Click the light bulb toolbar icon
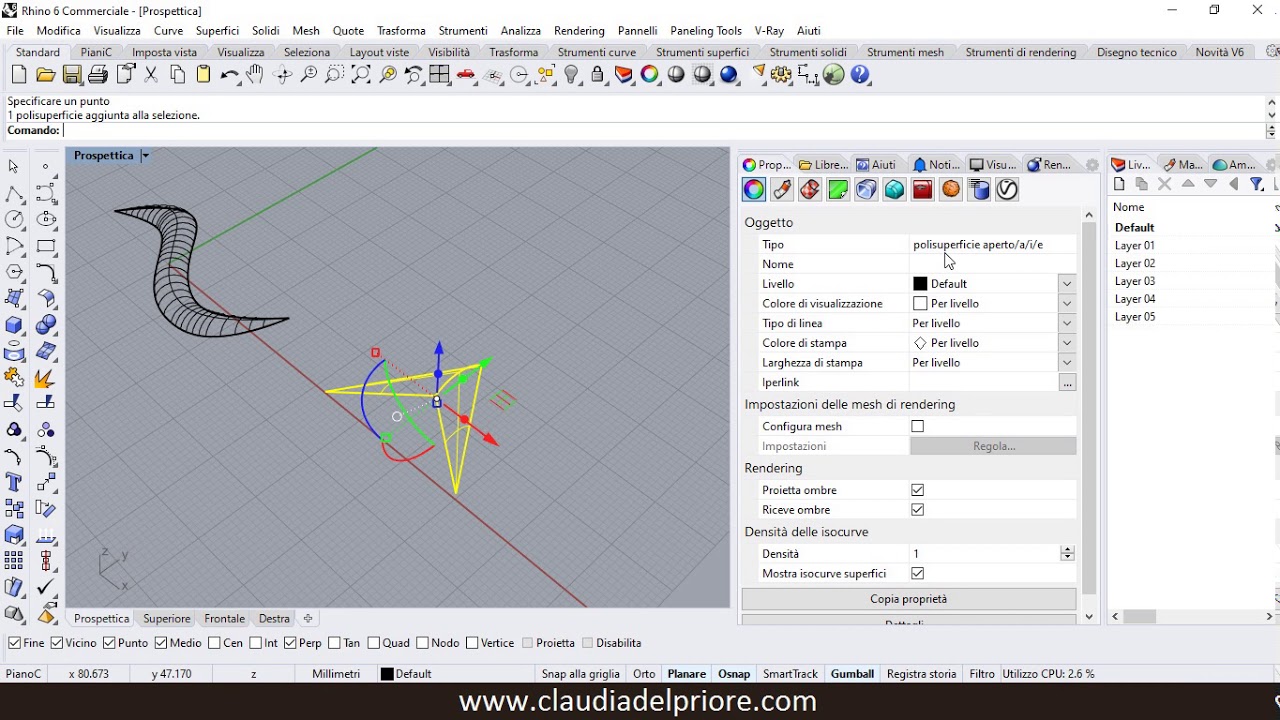The height and width of the screenshot is (720, 1280). pos(572,75)
